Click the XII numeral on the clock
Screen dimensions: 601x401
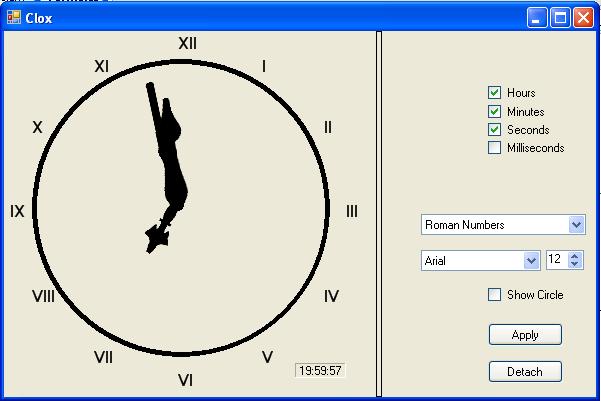point(187,43)
